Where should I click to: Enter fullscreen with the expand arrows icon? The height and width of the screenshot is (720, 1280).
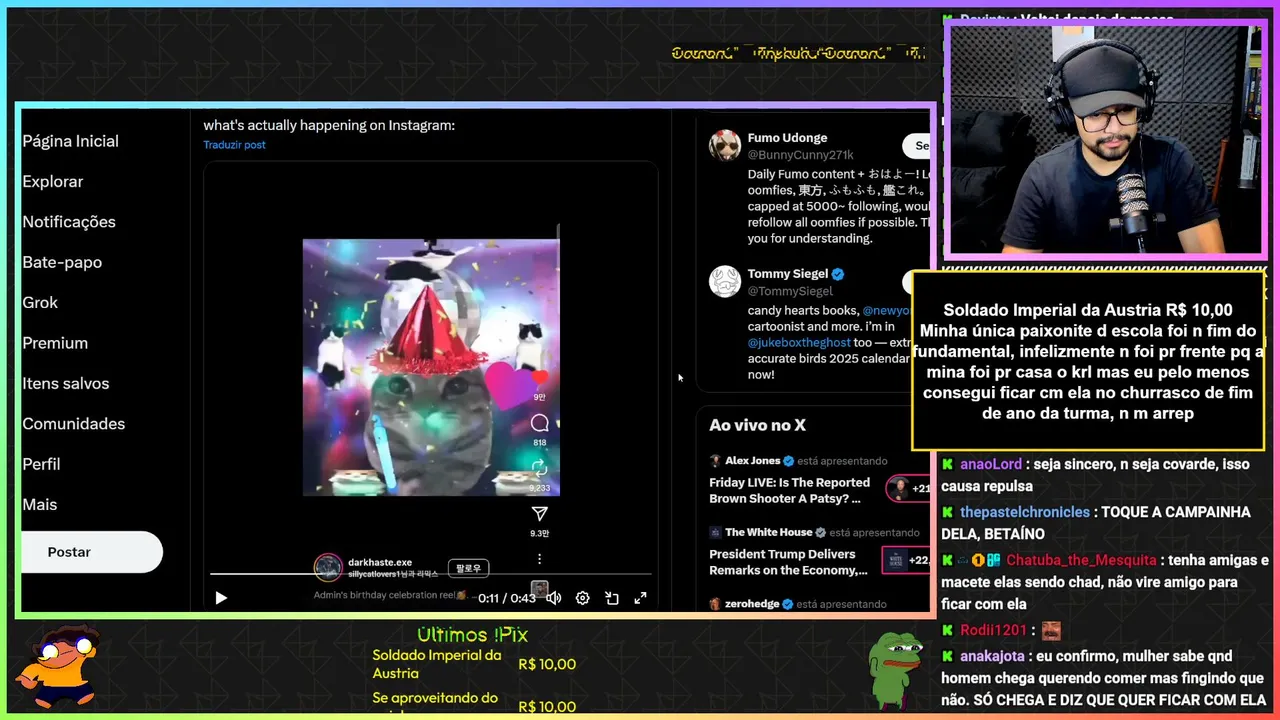pyautogui.click(x=640, y=598)
